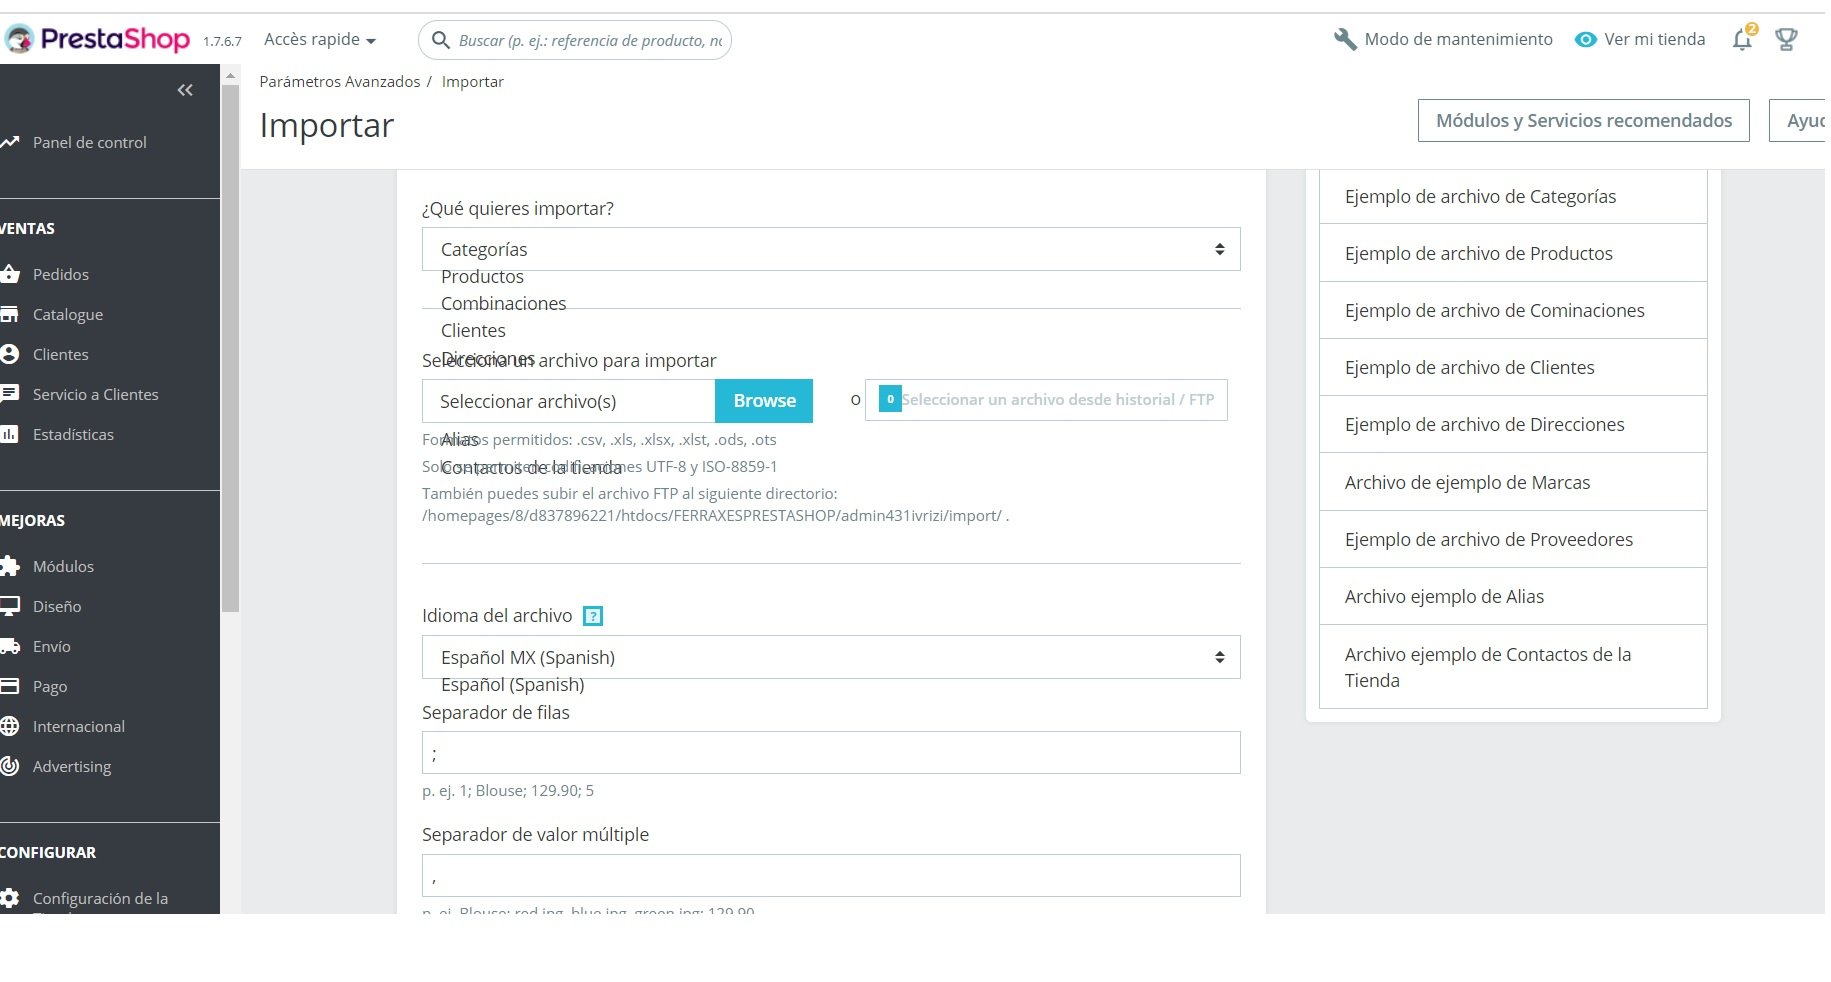Go to Módulos in the sidebar

63,566
